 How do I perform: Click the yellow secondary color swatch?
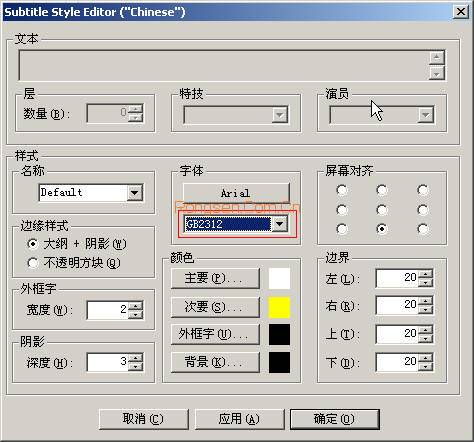(279, 307)
